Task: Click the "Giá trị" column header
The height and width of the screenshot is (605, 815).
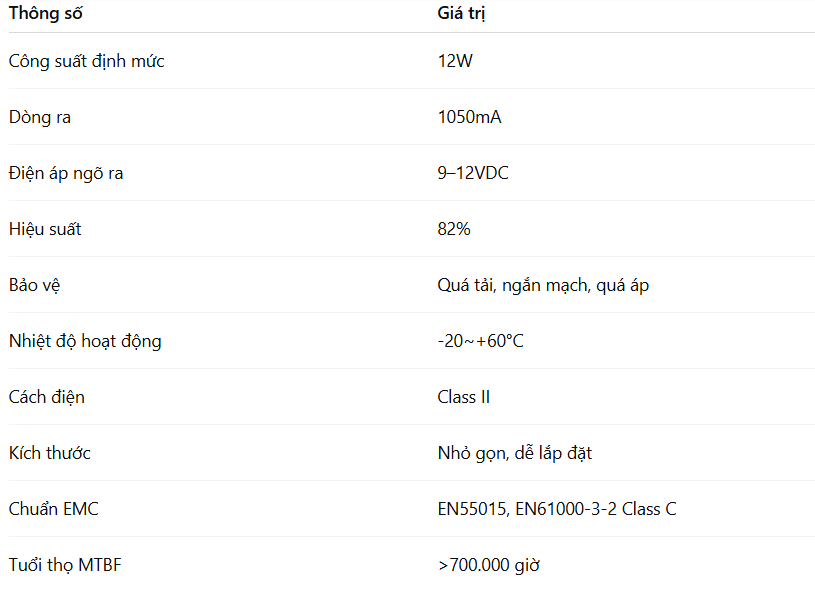Action: (x=462, y=14)
